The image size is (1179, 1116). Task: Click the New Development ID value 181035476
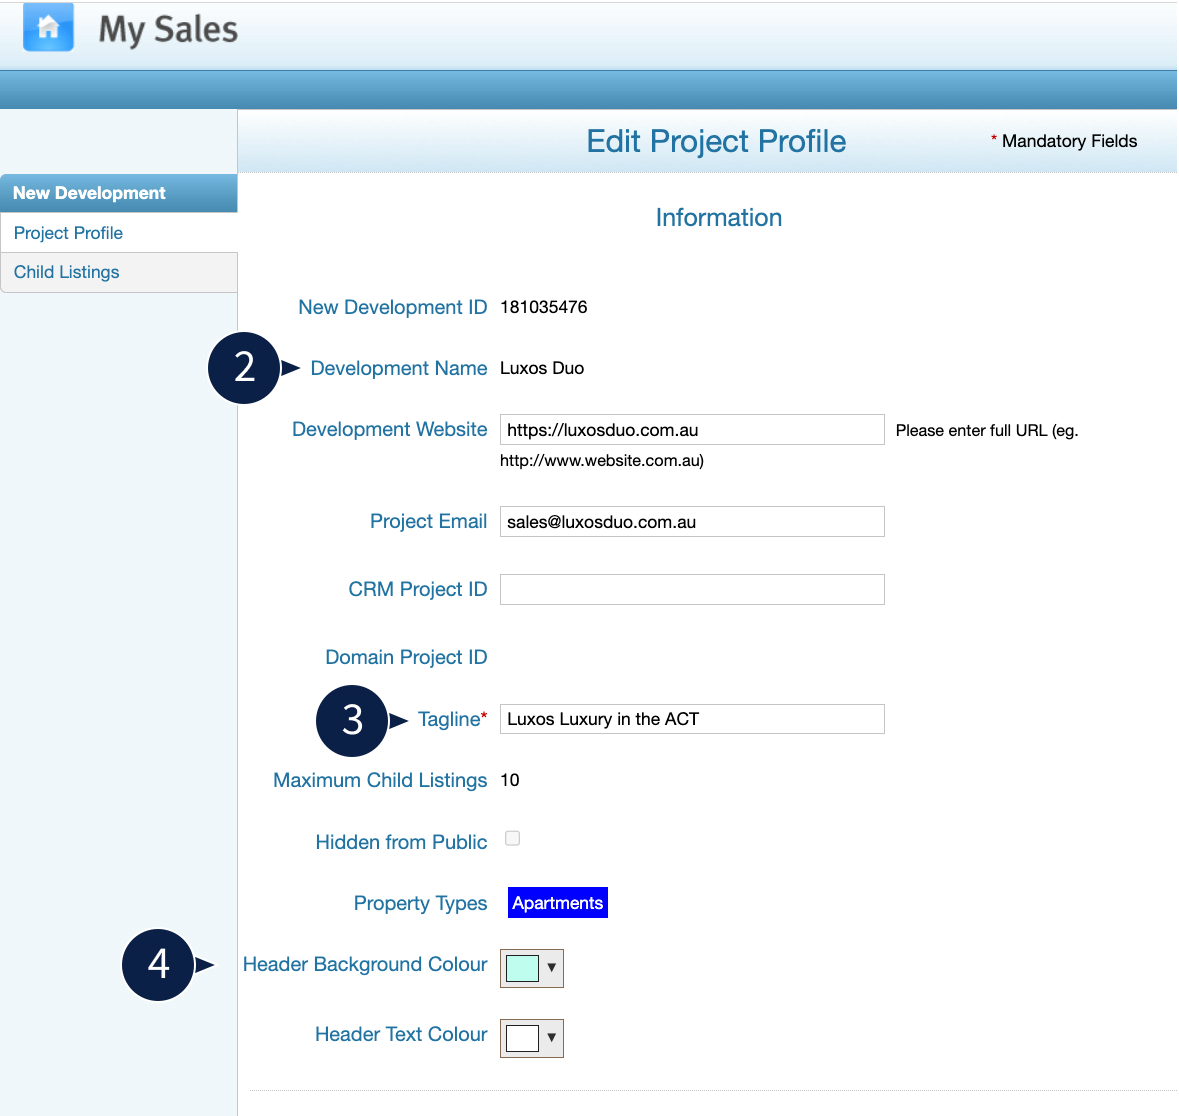pos(544,307)
